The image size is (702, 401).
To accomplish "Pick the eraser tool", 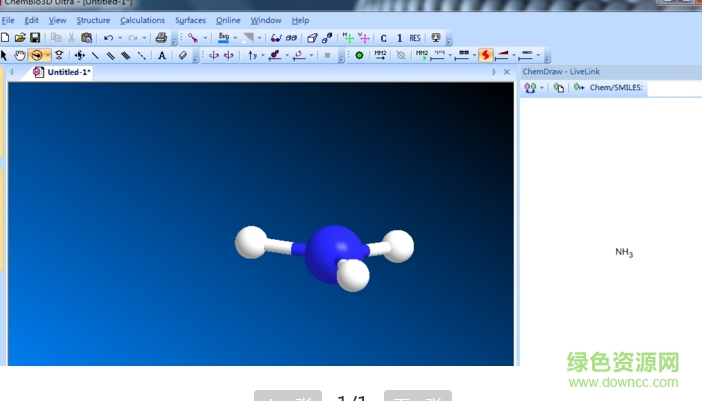I will pos(182,55).
